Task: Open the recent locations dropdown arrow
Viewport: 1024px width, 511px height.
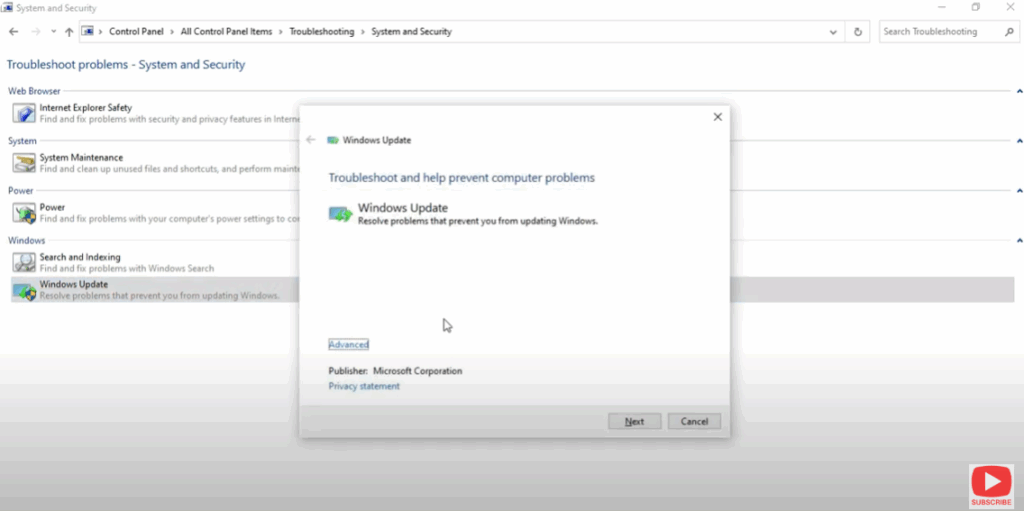Action: click(54, 31)
